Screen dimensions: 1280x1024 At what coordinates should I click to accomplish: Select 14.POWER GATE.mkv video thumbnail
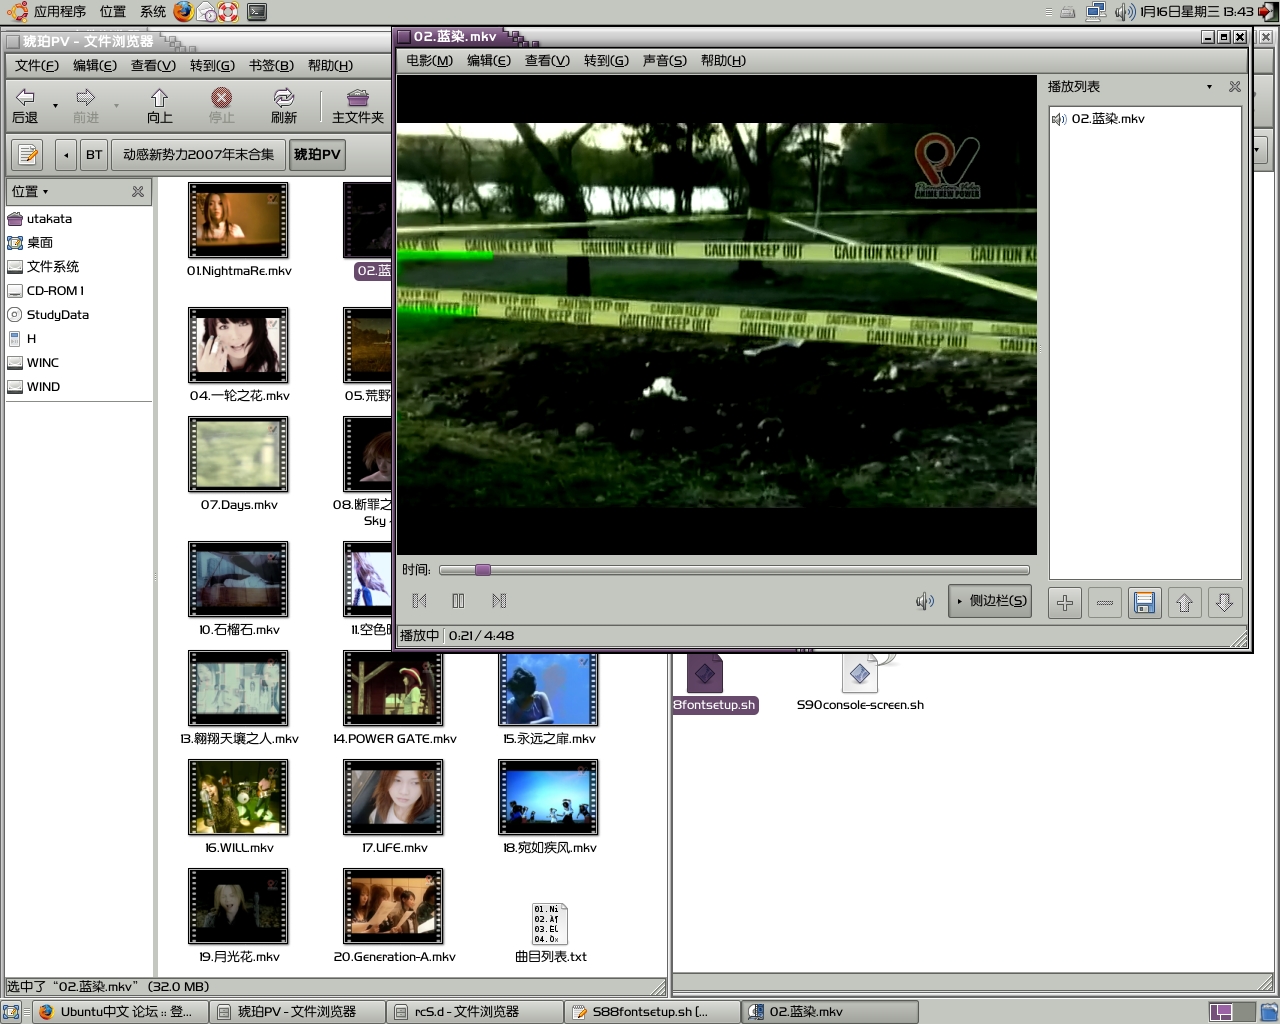click(393, 688)
